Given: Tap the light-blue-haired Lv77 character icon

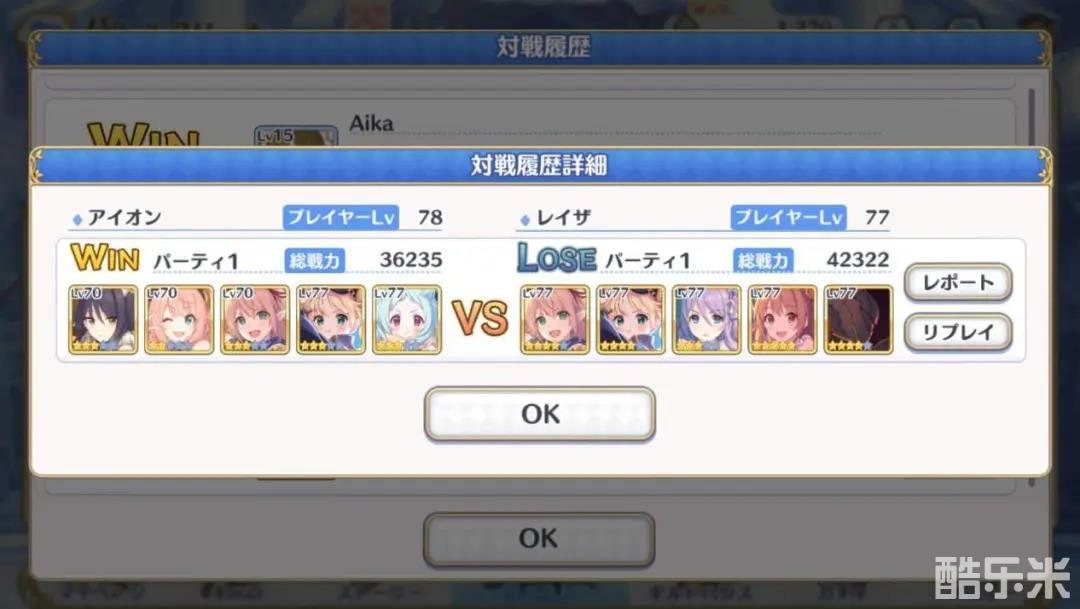Looking at the screenshot, I should [x=407, y=320].
